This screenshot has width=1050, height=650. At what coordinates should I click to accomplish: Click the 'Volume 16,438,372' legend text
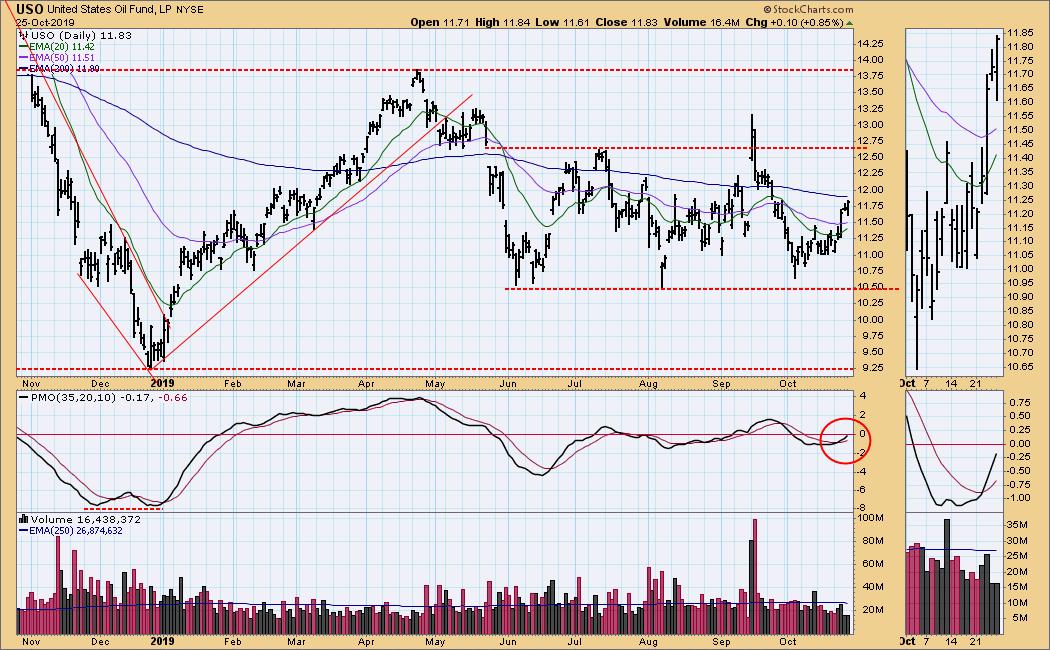tap(85, 519)
